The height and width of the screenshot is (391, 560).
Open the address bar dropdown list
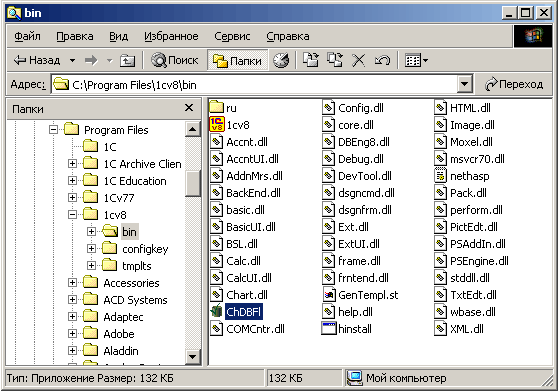pos(464,85)
